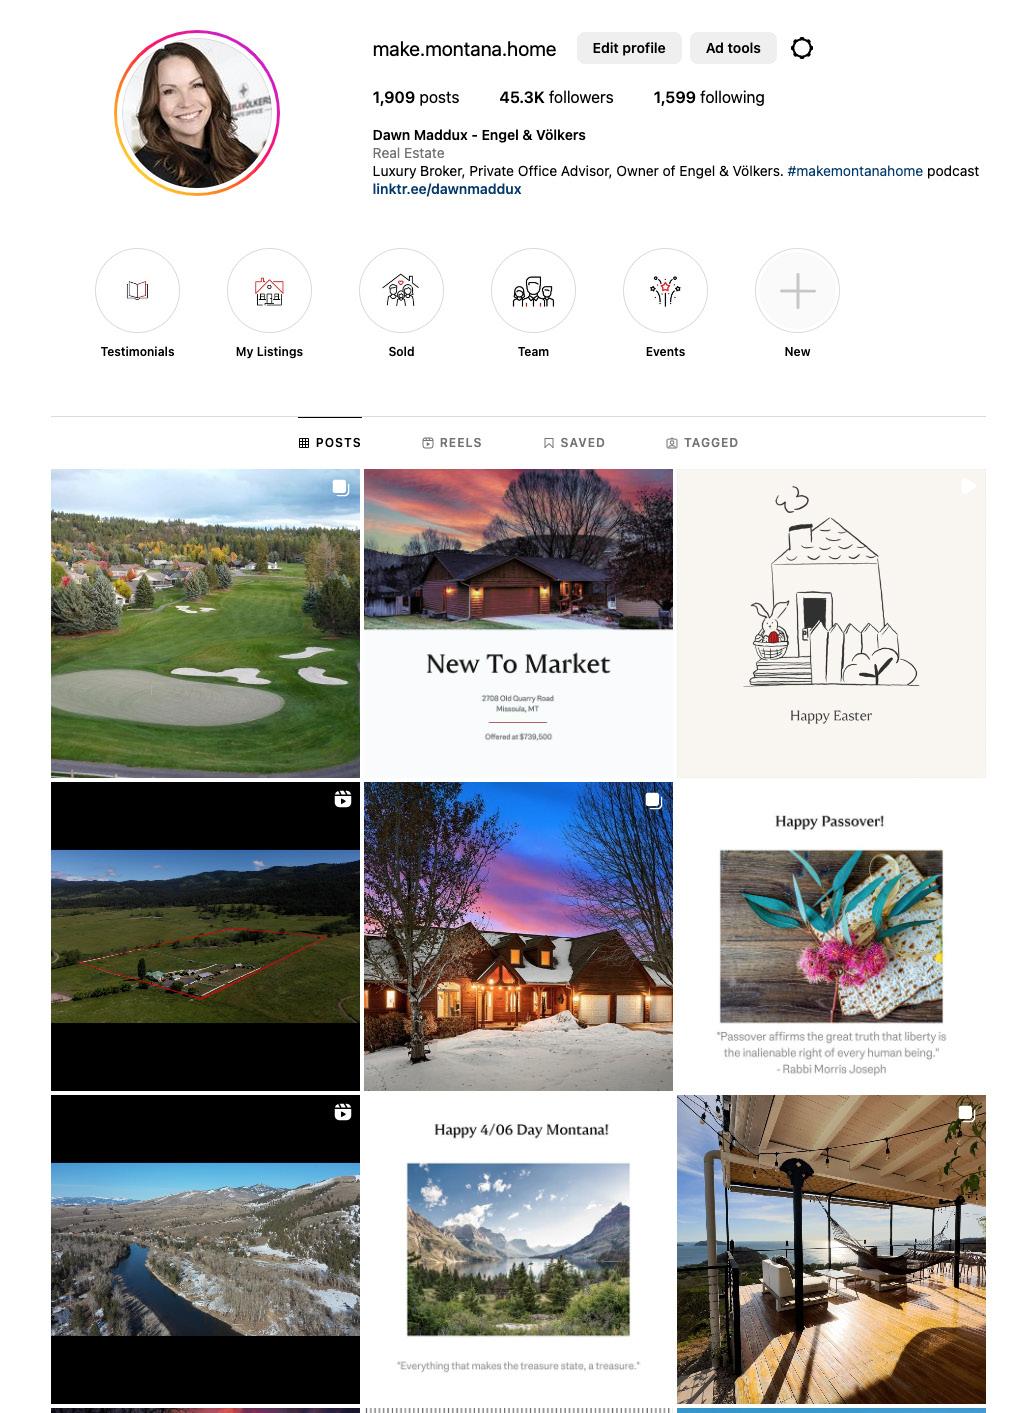Switch to the Saved tab
1016x1413 pixels.
coord(574,442)
